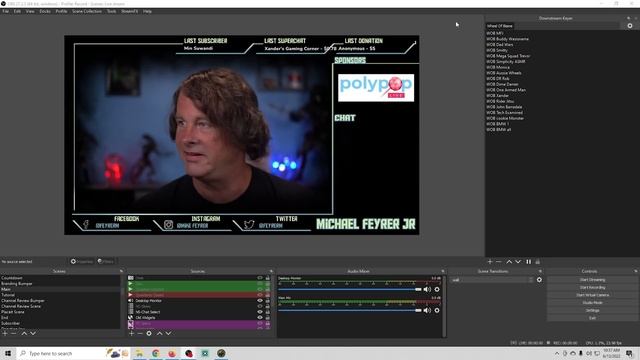Screen dimensions: 640x360
Task: Toggle lock on the red highlighted source
Action: [x=268, y=295]
